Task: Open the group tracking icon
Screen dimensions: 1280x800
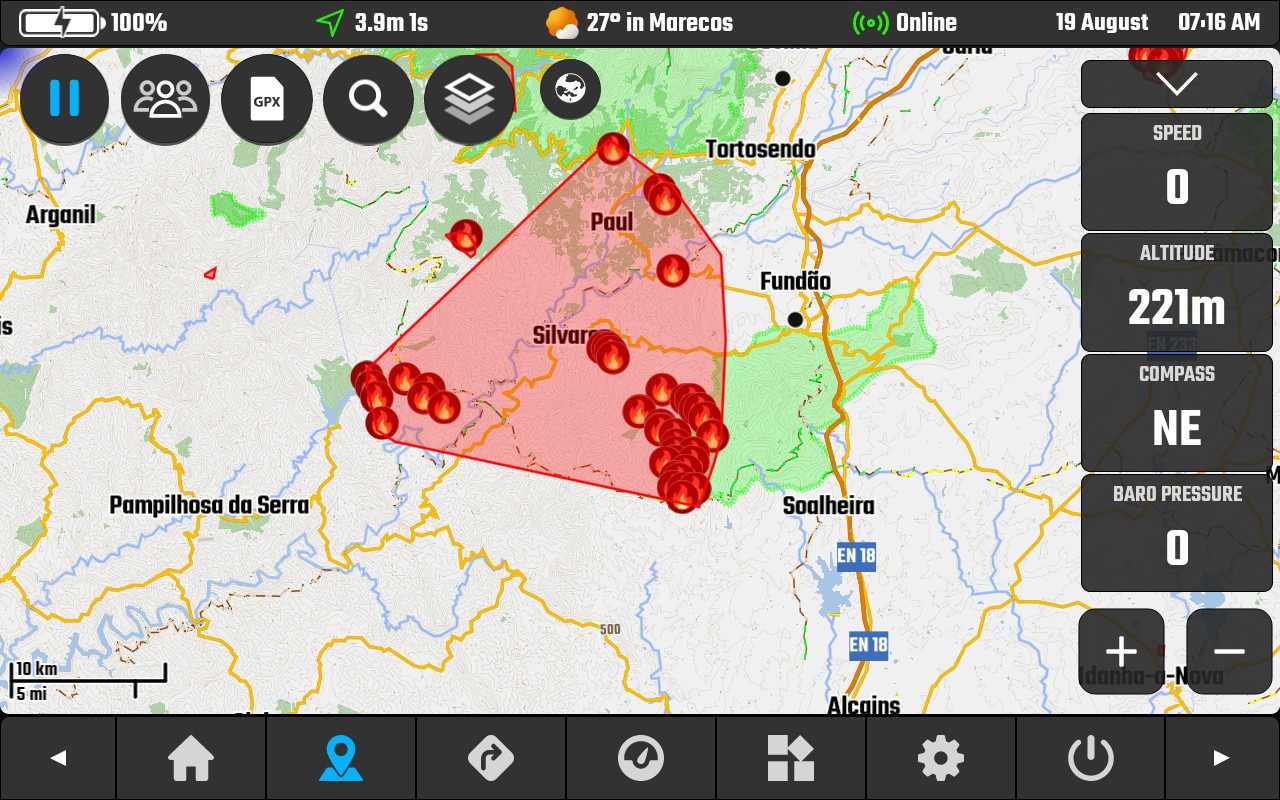Action: point(165,100)
